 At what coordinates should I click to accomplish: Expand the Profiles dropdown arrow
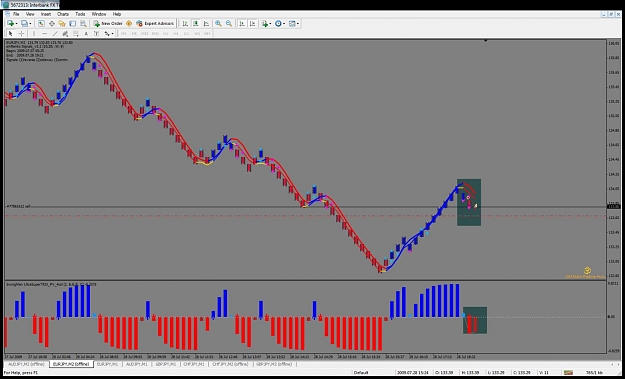coord(30,24)
